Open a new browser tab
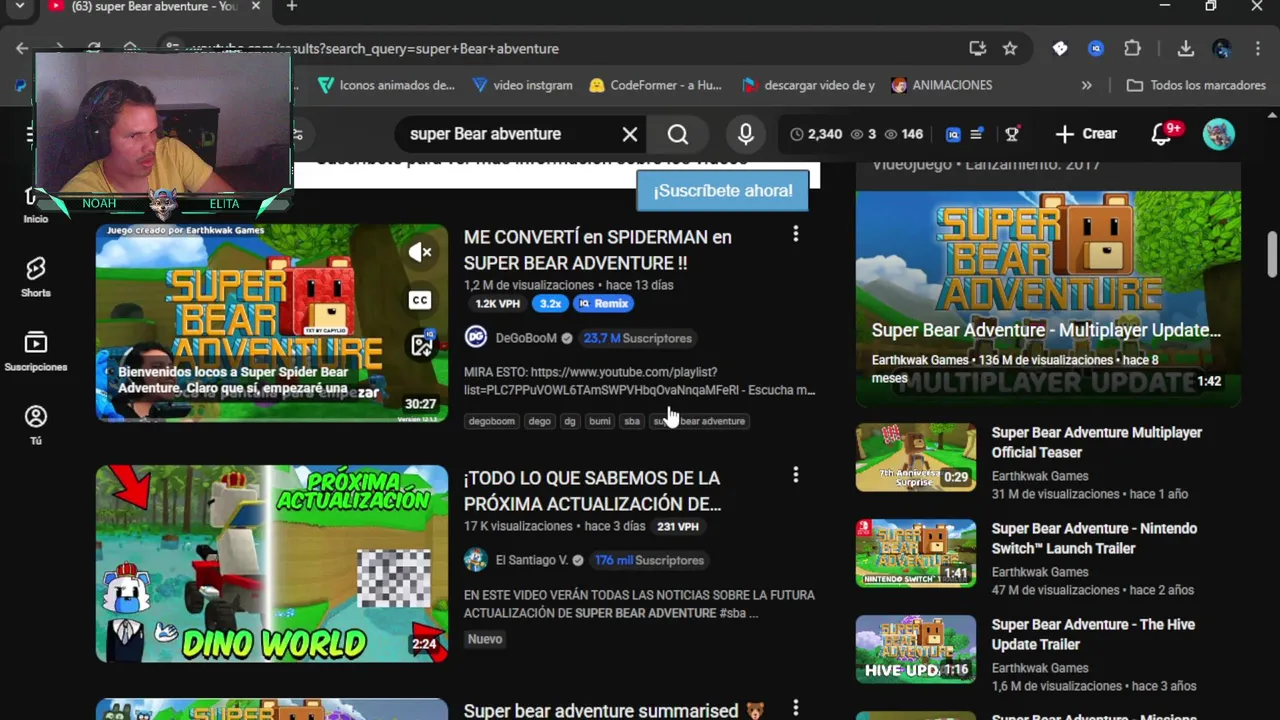Viewport: 1280px width, 720px height. click(x=291, y=6)
